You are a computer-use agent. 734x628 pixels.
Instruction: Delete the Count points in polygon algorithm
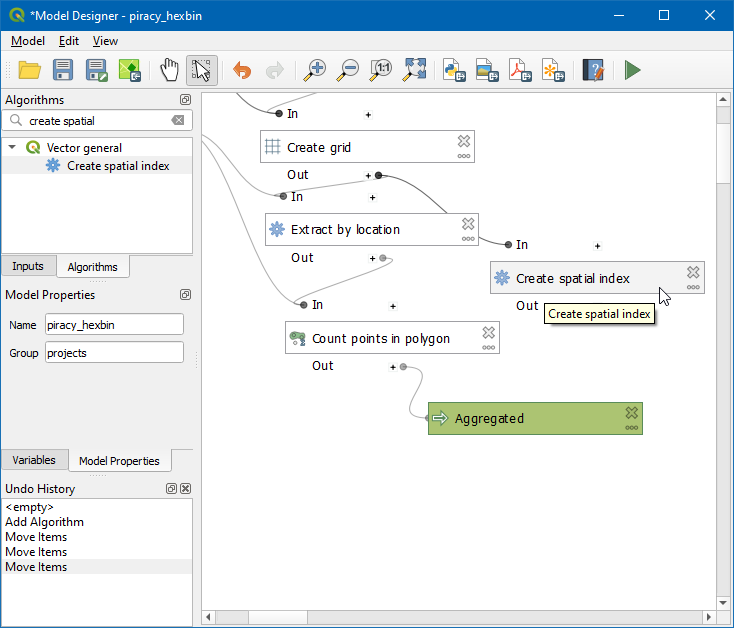pyautogui.click(x=489, y=332)
